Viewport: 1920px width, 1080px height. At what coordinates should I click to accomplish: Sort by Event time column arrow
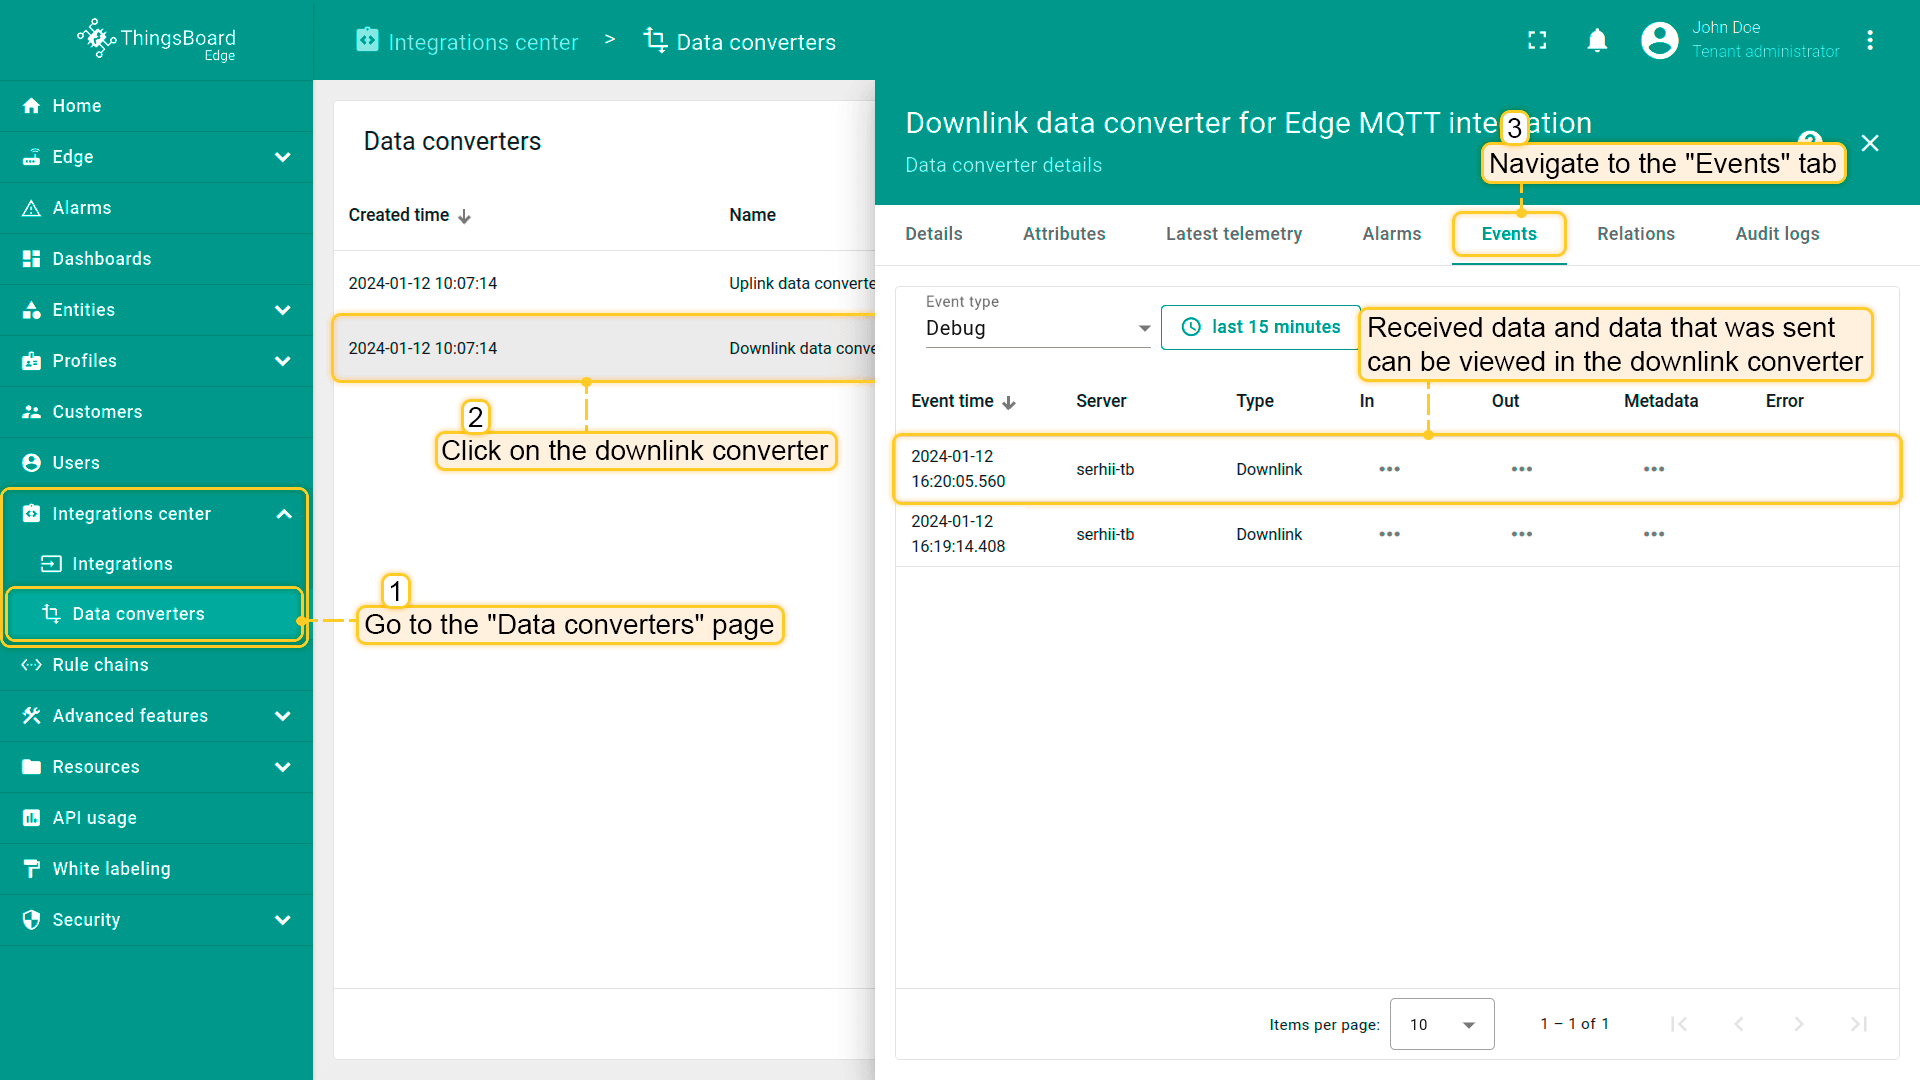pyautogui.click(x=1009, y=402)
